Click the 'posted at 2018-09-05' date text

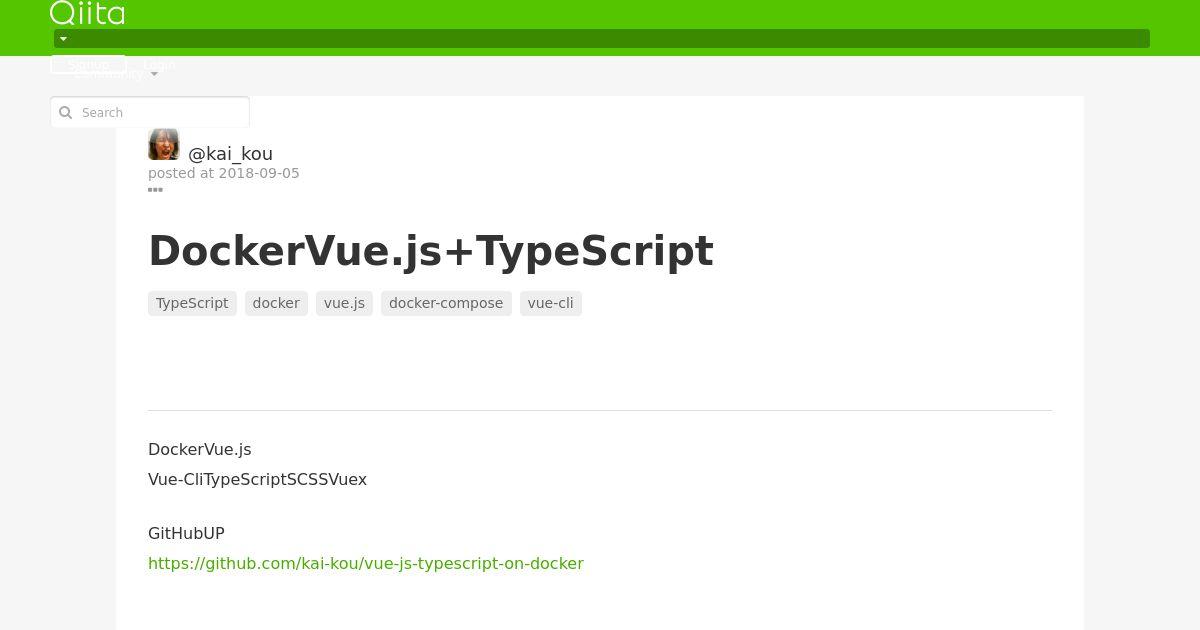pyautogui.click(x=224, y=173)
